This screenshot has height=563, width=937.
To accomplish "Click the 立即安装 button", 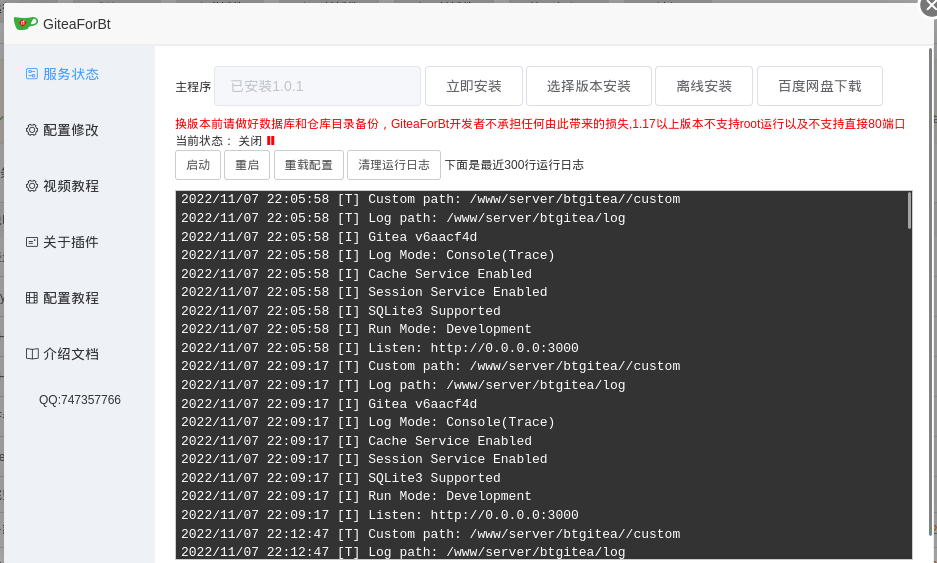I will 474,86.
